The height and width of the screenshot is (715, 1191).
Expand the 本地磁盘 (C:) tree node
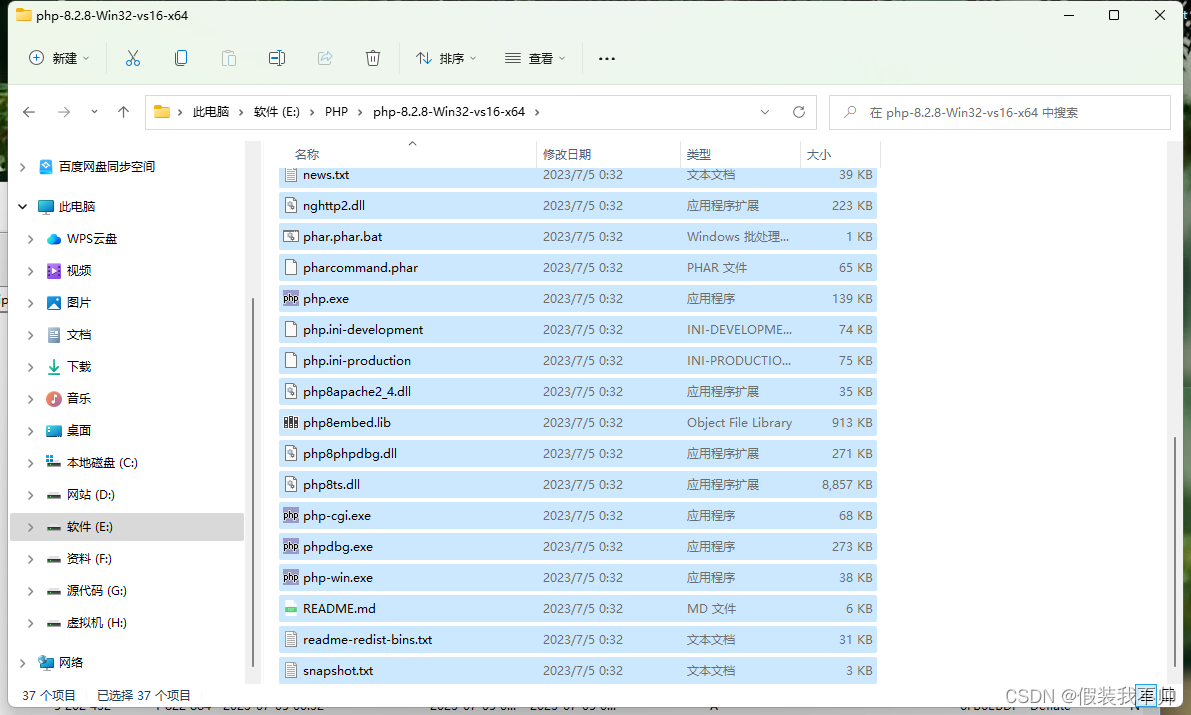[30, 463]
